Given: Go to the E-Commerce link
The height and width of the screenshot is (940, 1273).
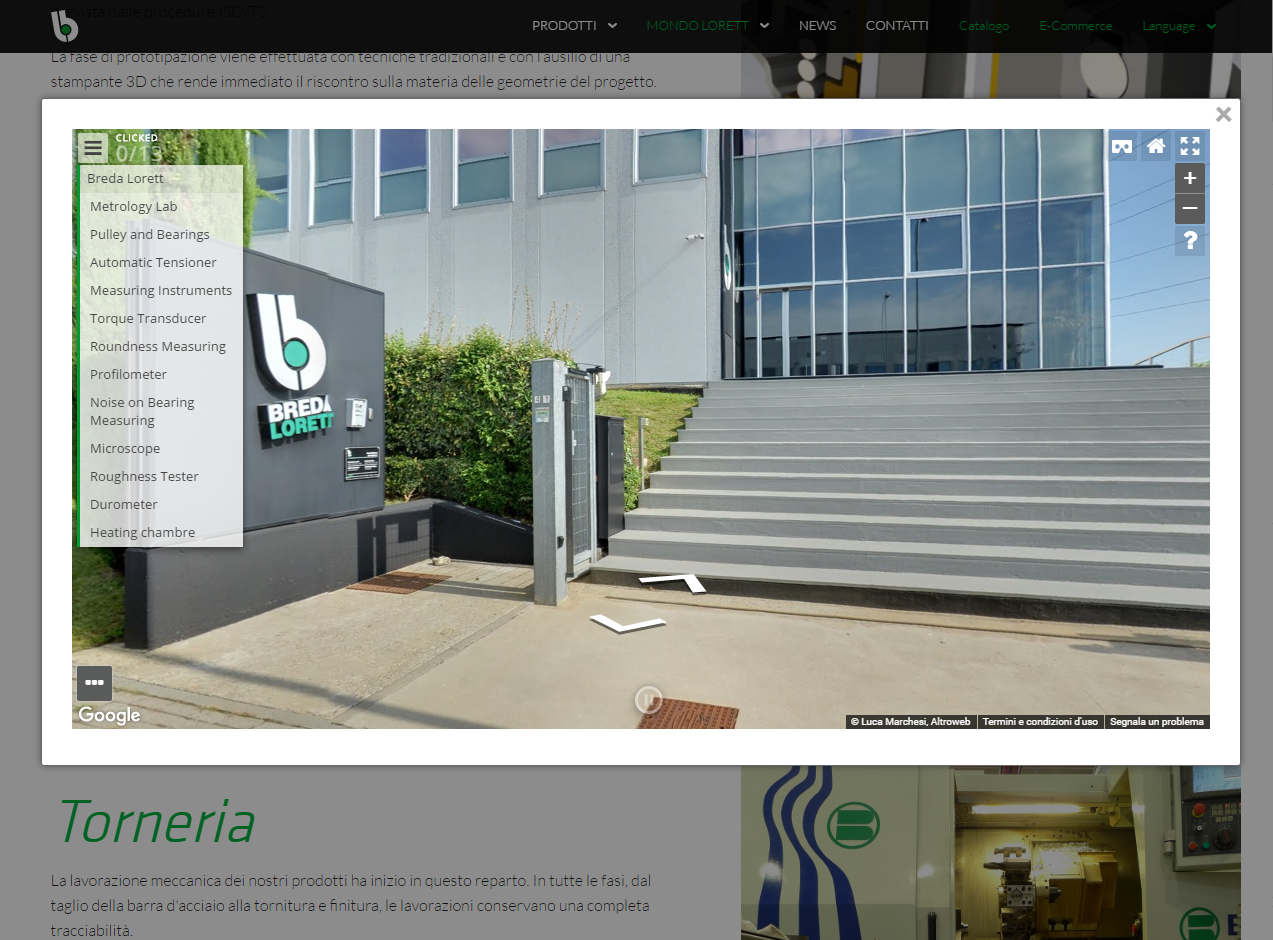Looking at the screenshot, I should click(1076, 26).
